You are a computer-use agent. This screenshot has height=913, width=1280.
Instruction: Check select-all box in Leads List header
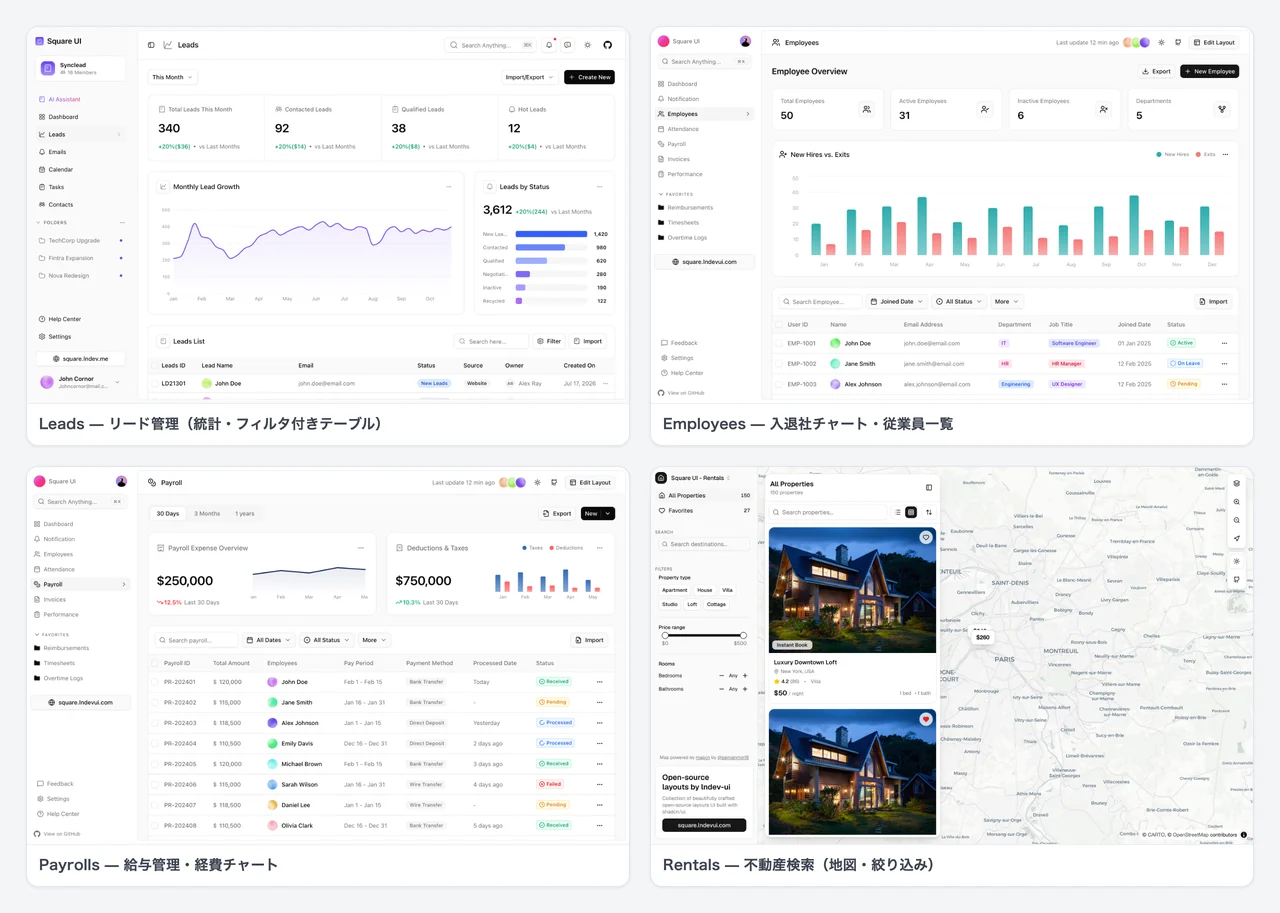154,365
